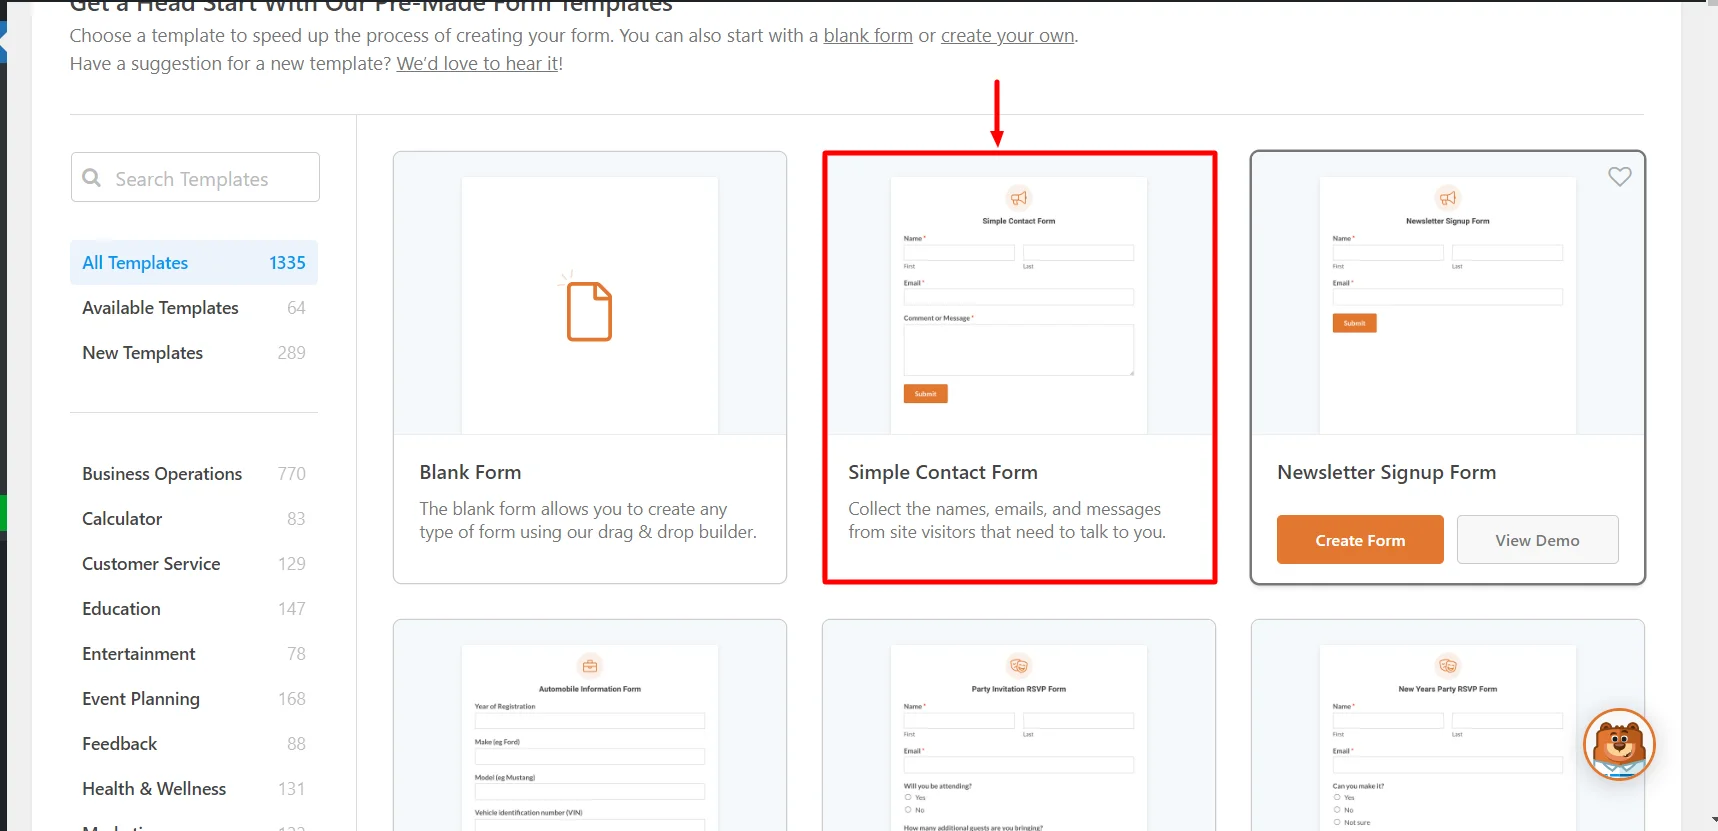The image size is (1718, 831).
Task: Focus the Search Templates input field
Action: (x=195, y=177)
